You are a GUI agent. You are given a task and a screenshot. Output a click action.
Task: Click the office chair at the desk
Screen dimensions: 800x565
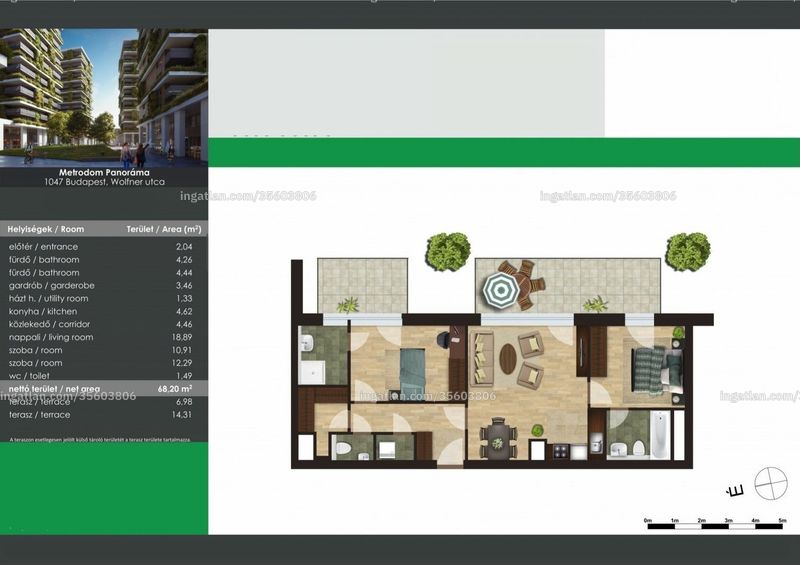(x=443, y=339)
